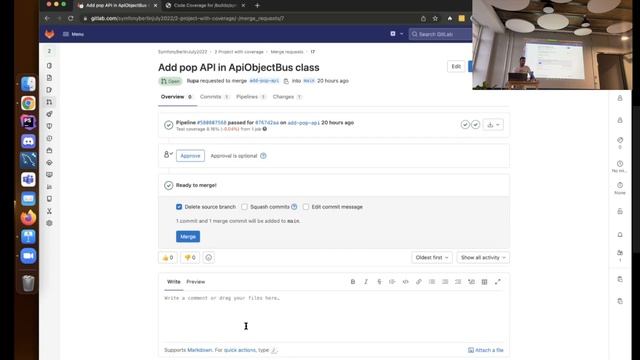Viewport: 640px width, 360px height.
Task: Insert code from comment toolbar
Action: [x=405, y=282]
